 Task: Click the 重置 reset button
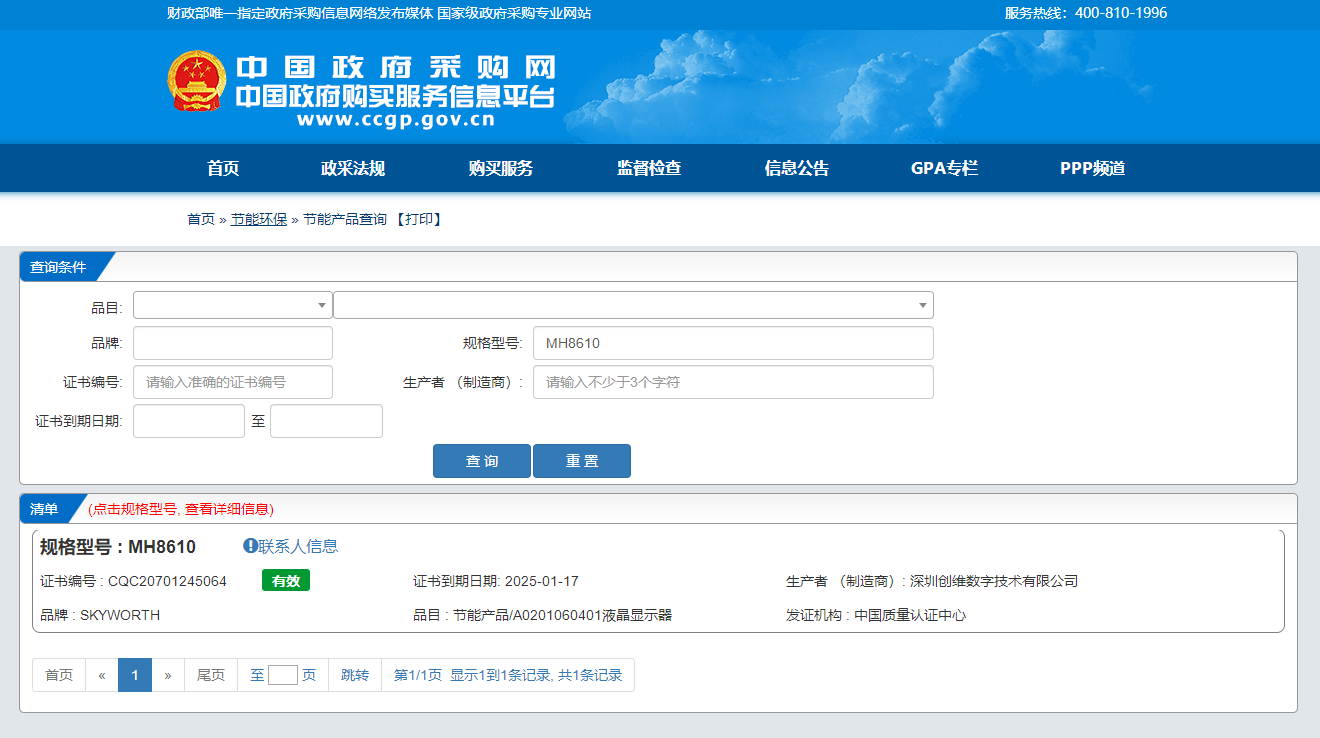[582, 460]
